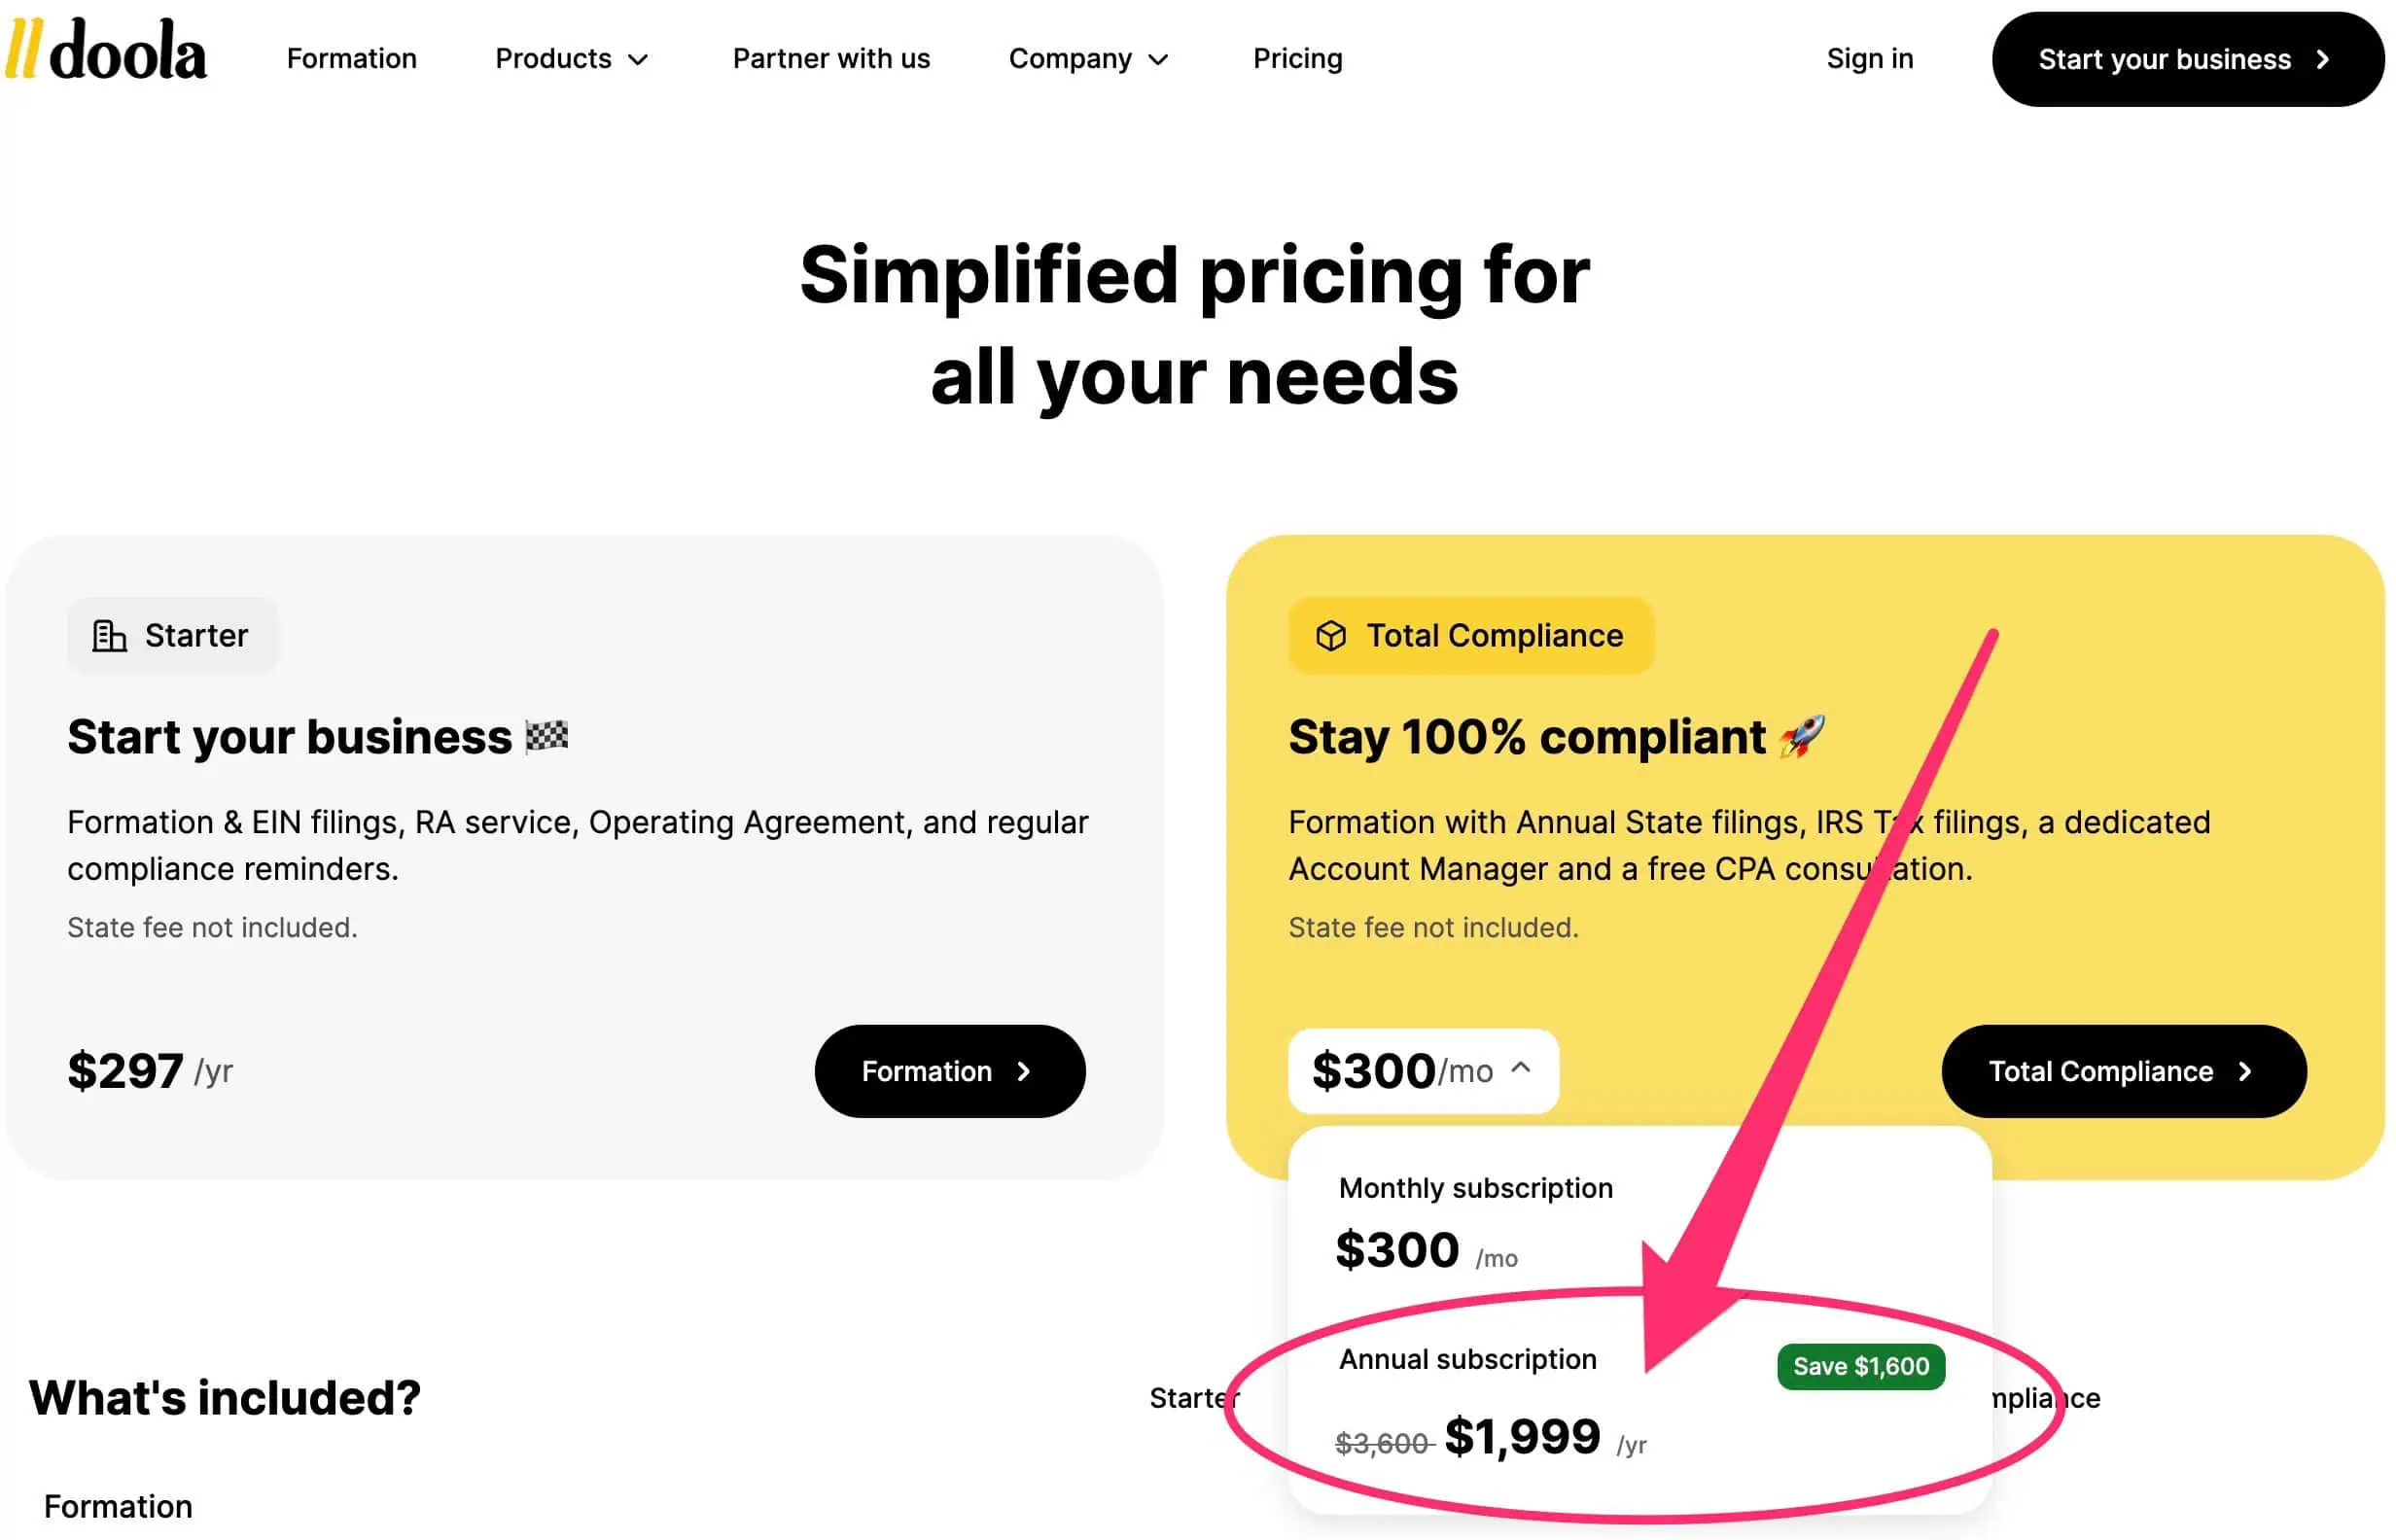Click the Starter plan building icon
Image resolution: width=2396 pixels, height=1540 pixels.
(108, 634)
